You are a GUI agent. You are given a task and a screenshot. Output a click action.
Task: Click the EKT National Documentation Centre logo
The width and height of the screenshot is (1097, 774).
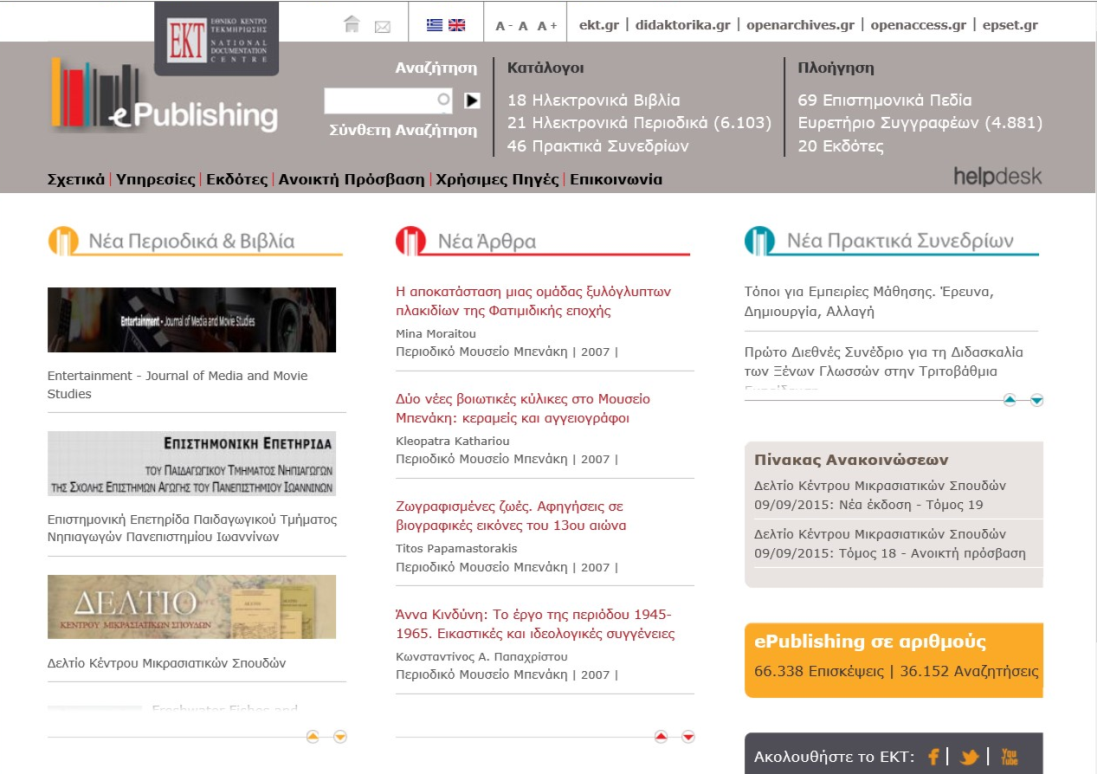(x=216, y=39)
